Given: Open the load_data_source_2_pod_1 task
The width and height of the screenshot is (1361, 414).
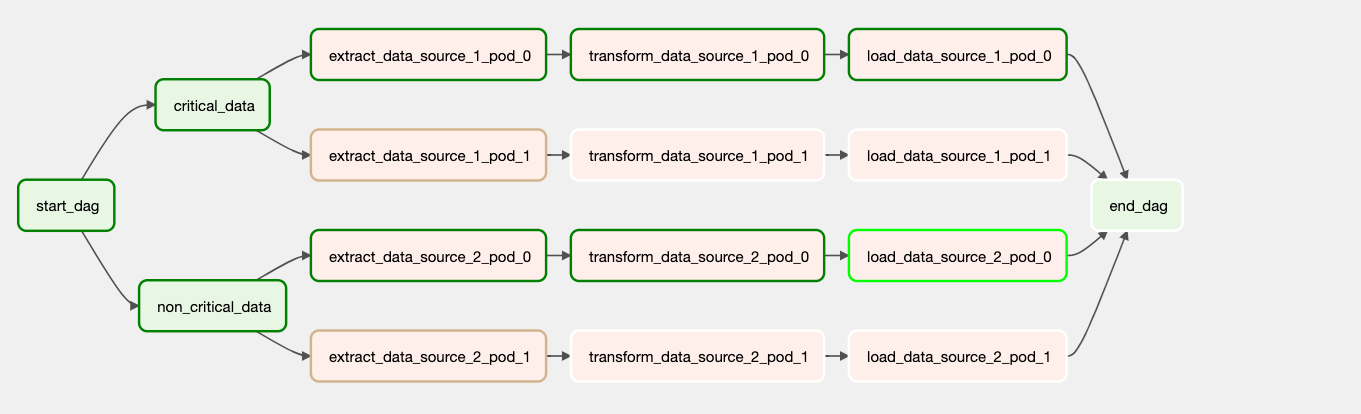Looking at the screenshot, I should pyautogui.click(x=957, y=356).
